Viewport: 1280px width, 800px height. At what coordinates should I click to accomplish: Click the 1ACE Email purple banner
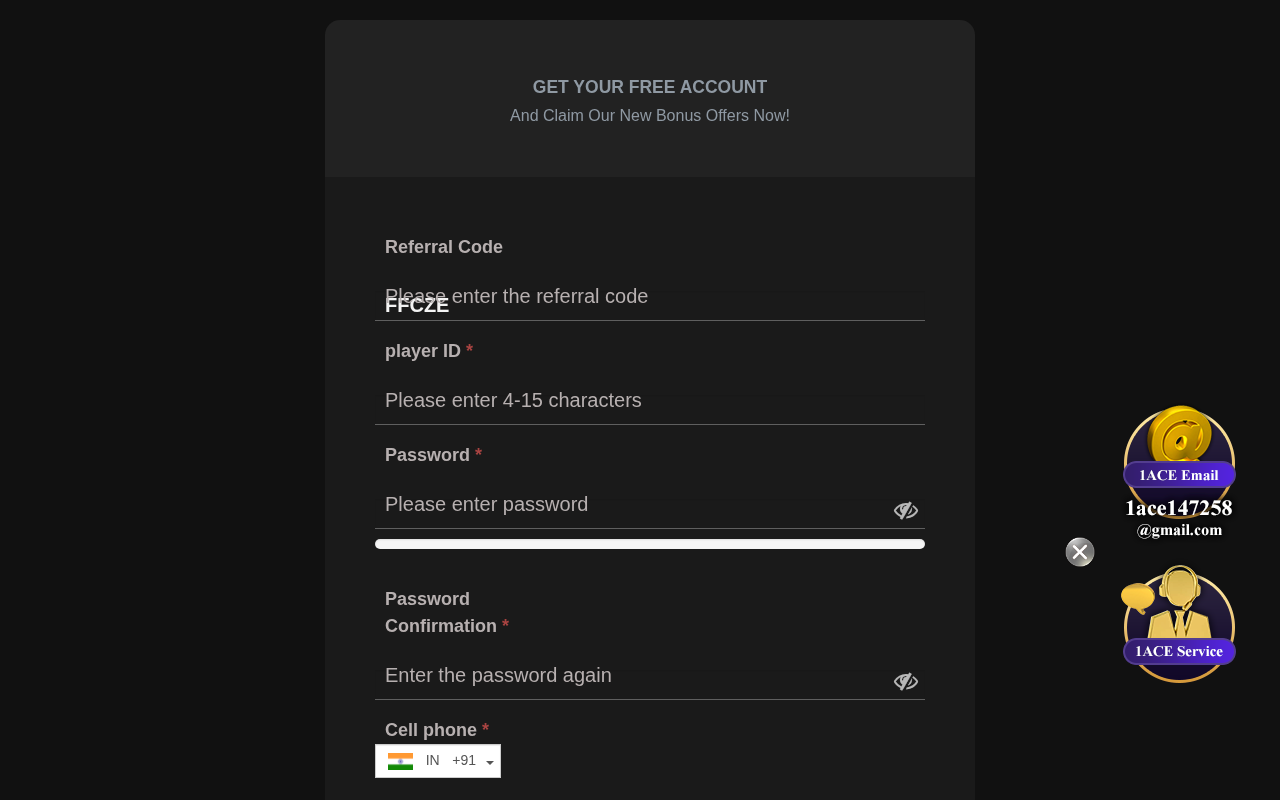(1179, 475)
